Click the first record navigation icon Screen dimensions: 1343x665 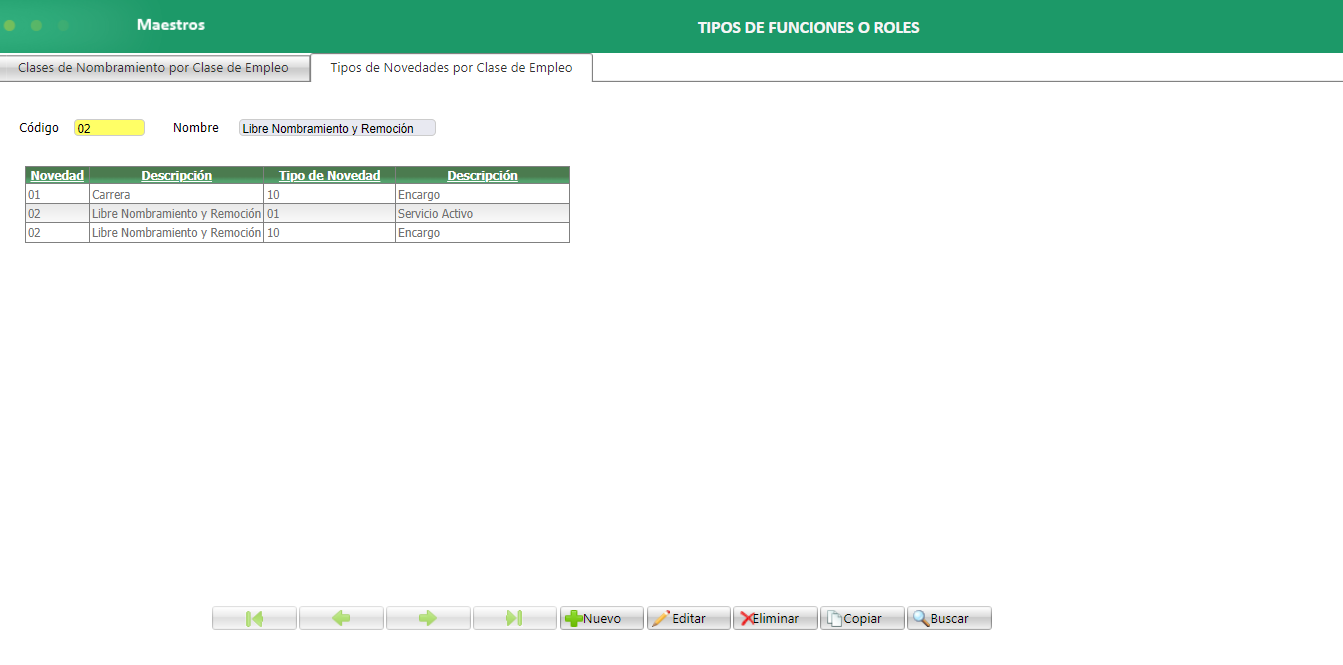254,617
